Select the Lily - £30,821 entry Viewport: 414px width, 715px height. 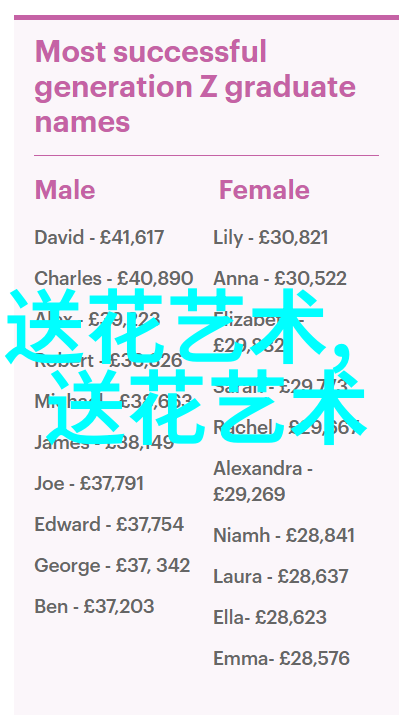[270, 238]
